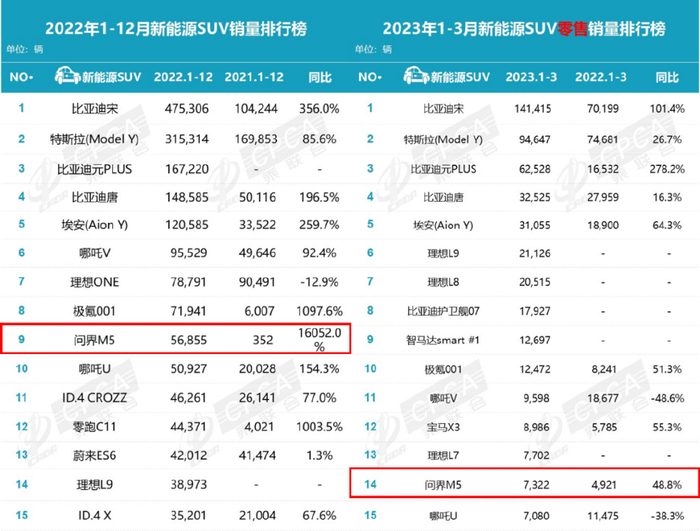
Task: Select the value 120,585
Action: pyautogui.click(x=187, y=225)
